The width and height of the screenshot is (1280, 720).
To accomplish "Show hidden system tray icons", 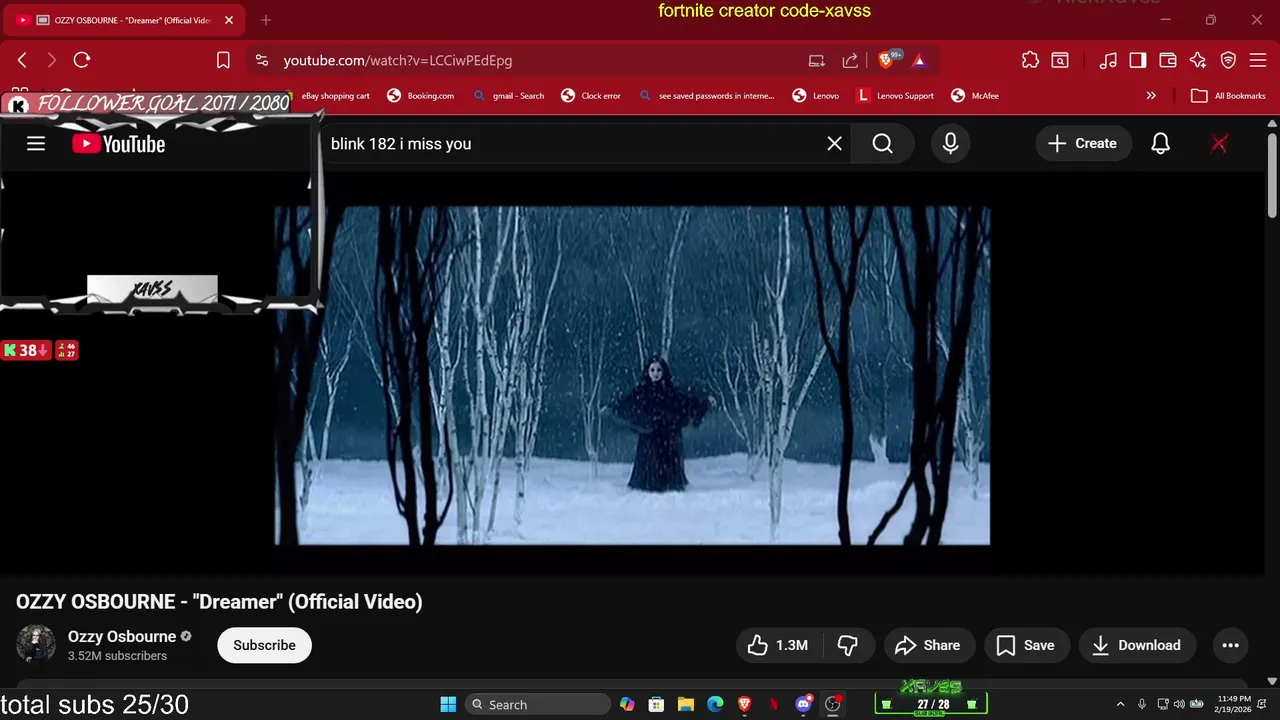I will [1120, 704].
